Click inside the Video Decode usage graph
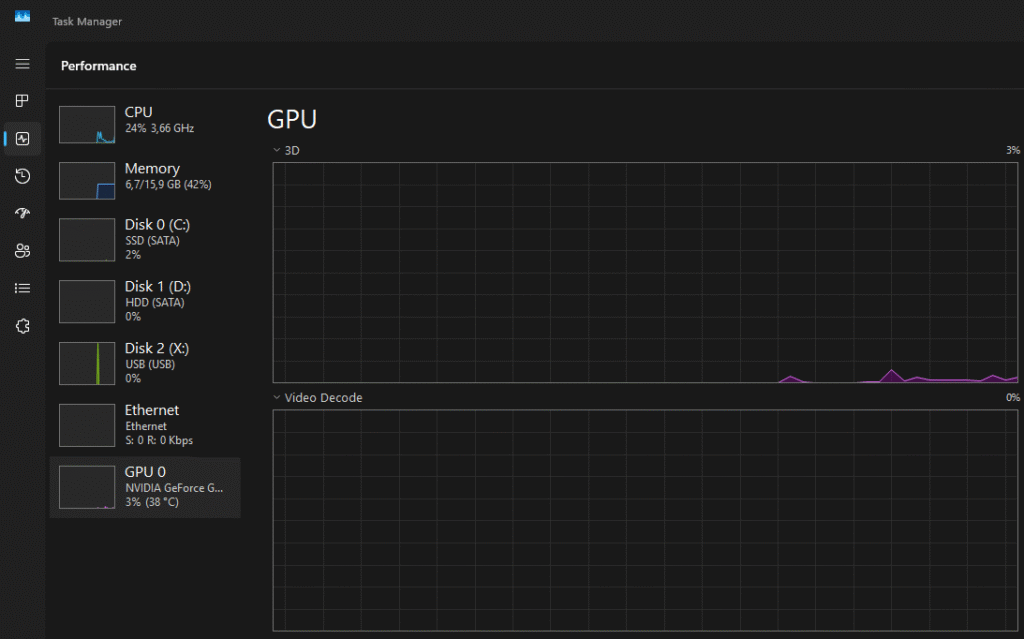The image size is (1024, 639). 645,520
